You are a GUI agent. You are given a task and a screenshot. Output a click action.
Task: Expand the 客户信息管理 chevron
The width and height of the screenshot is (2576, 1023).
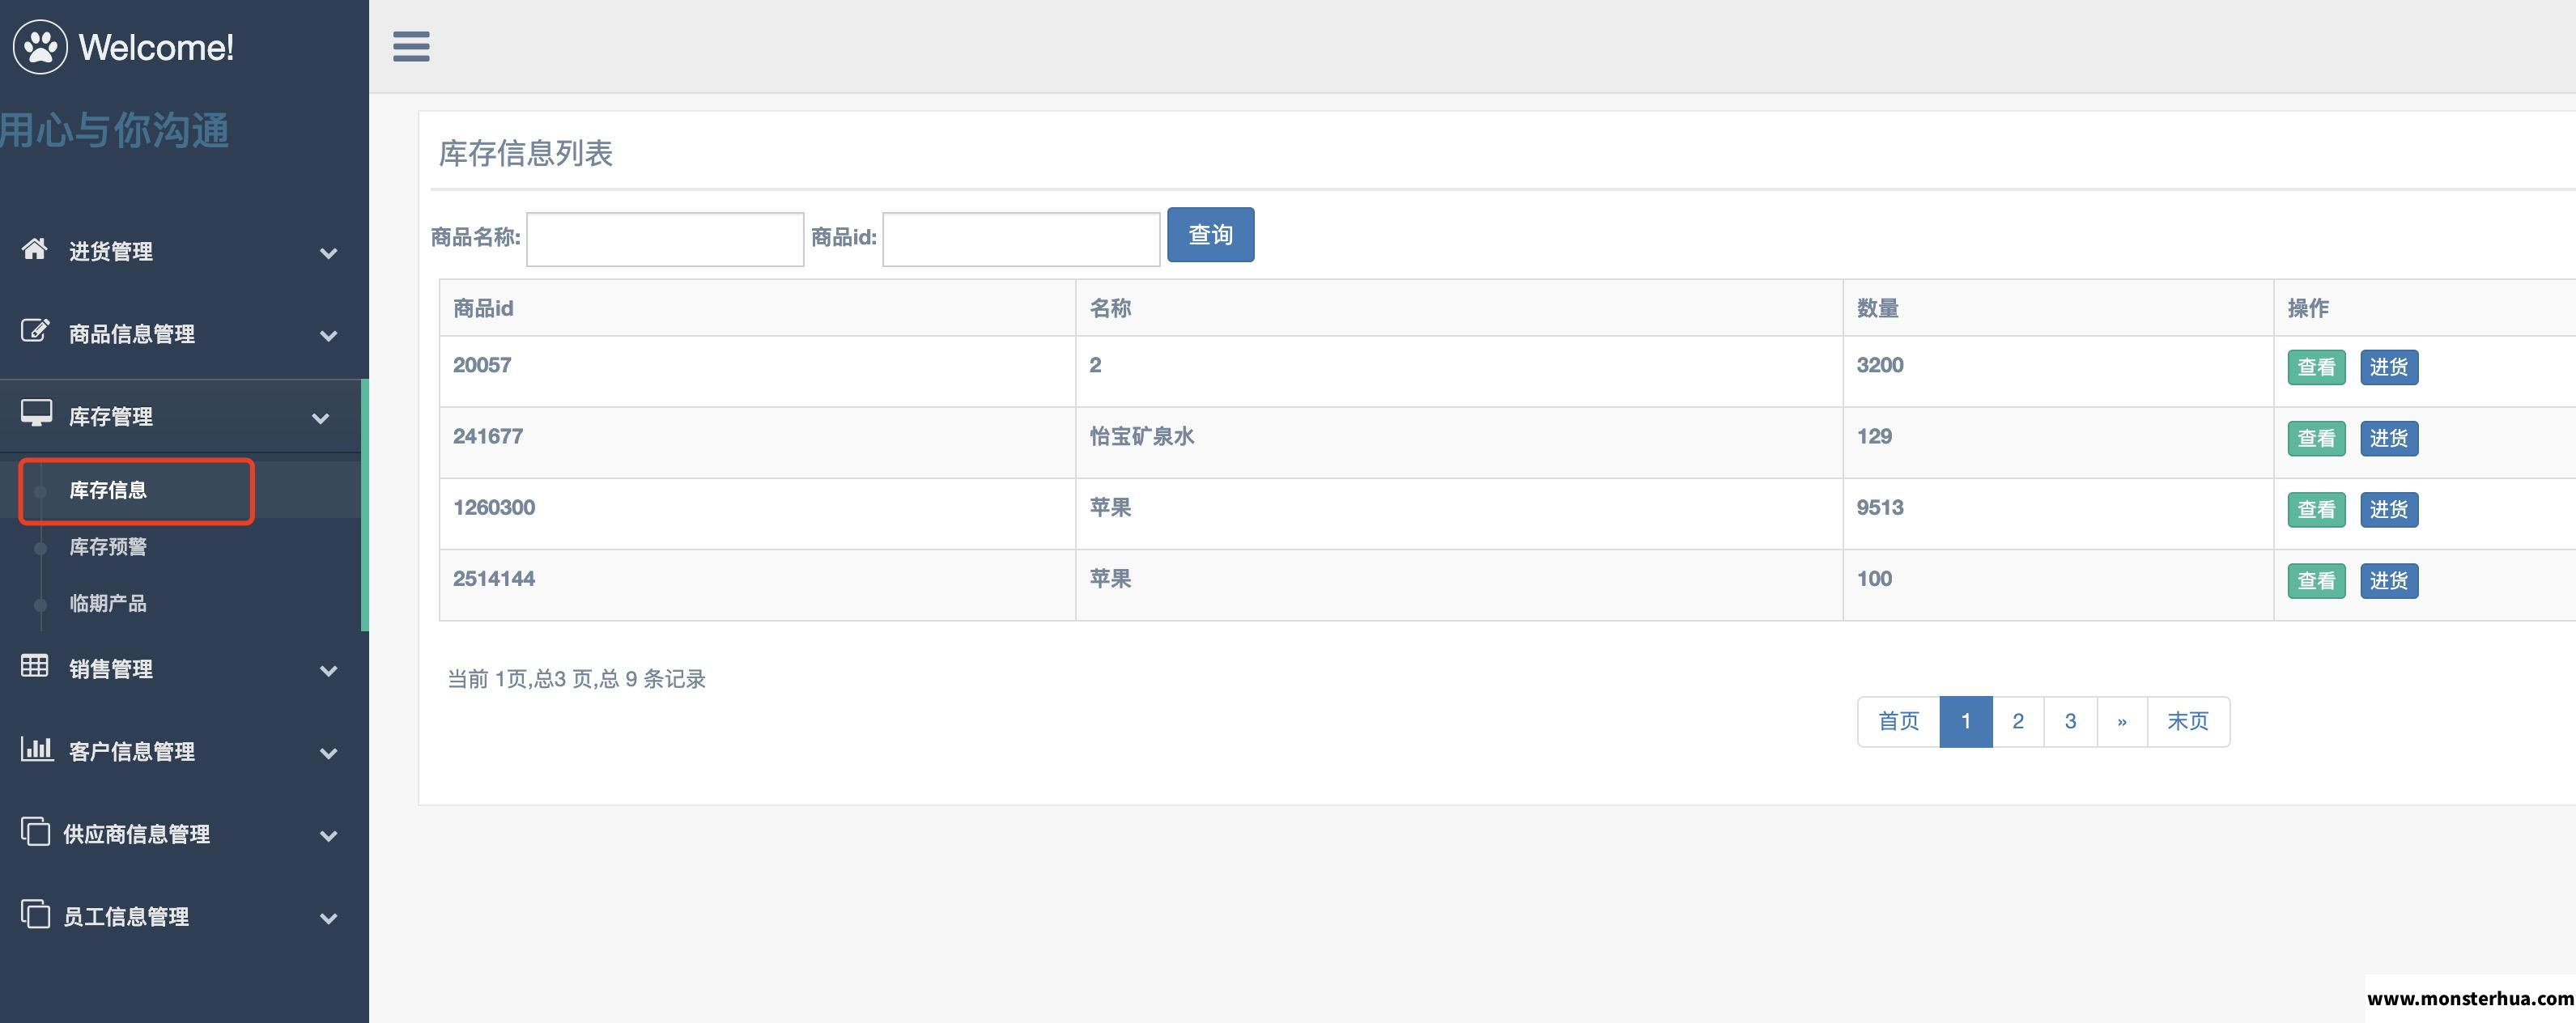click(x=328, y=753)
